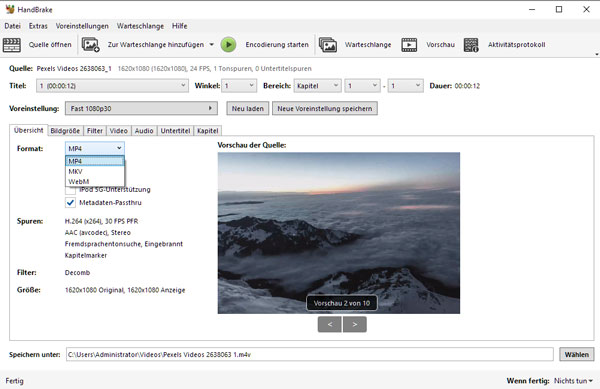
Task: Open the Datei menu
Action: point(13,26)
